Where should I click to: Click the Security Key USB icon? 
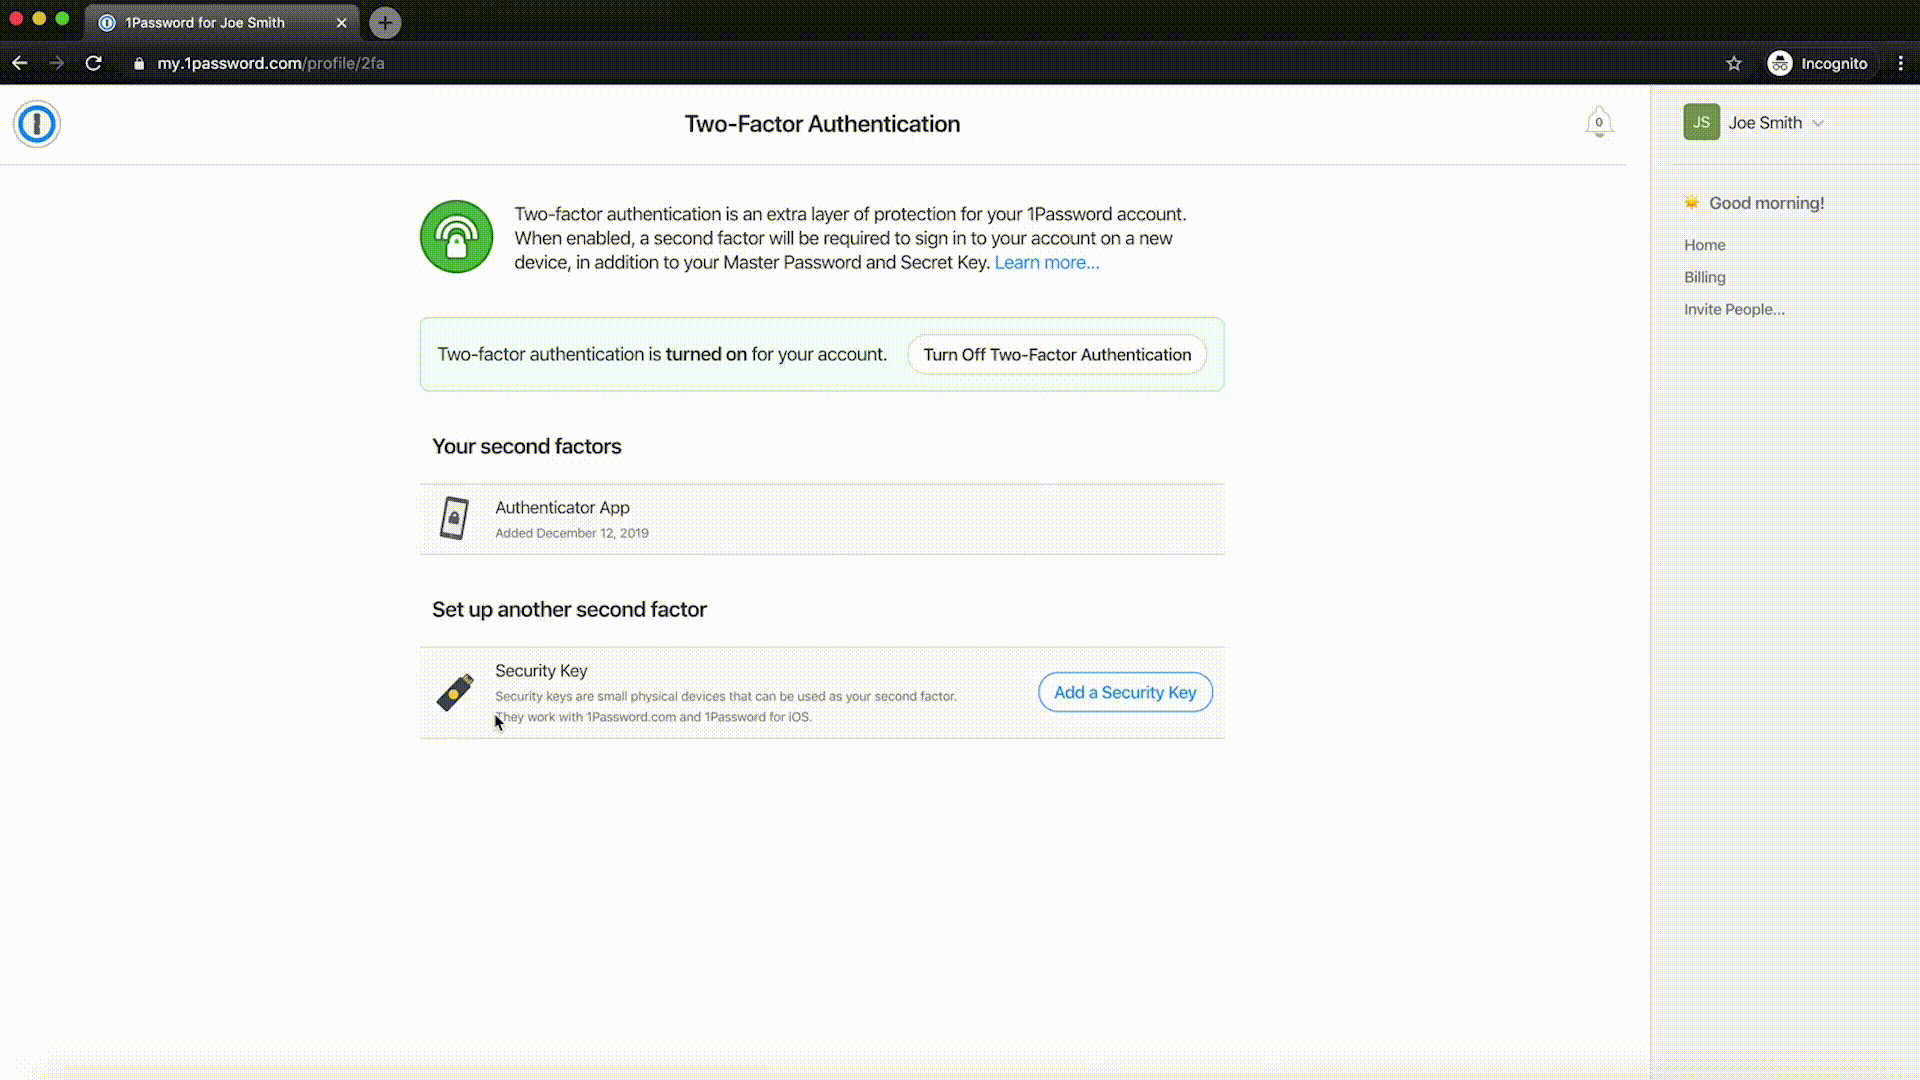tap(455, 692)
